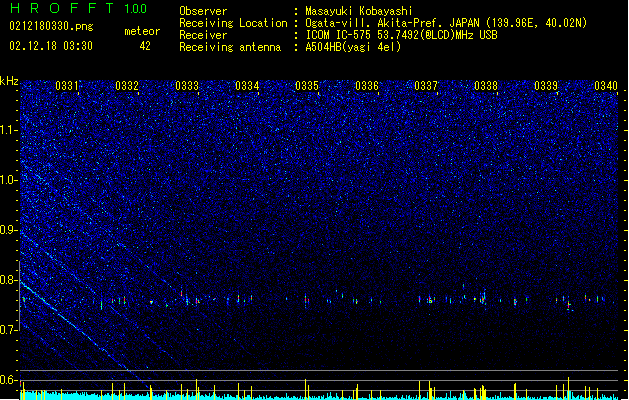The width and height of the screenshot is (629, 400).
Task: Click the HROFFT 1.0.0 title text
Action: (x=78, y=8)
